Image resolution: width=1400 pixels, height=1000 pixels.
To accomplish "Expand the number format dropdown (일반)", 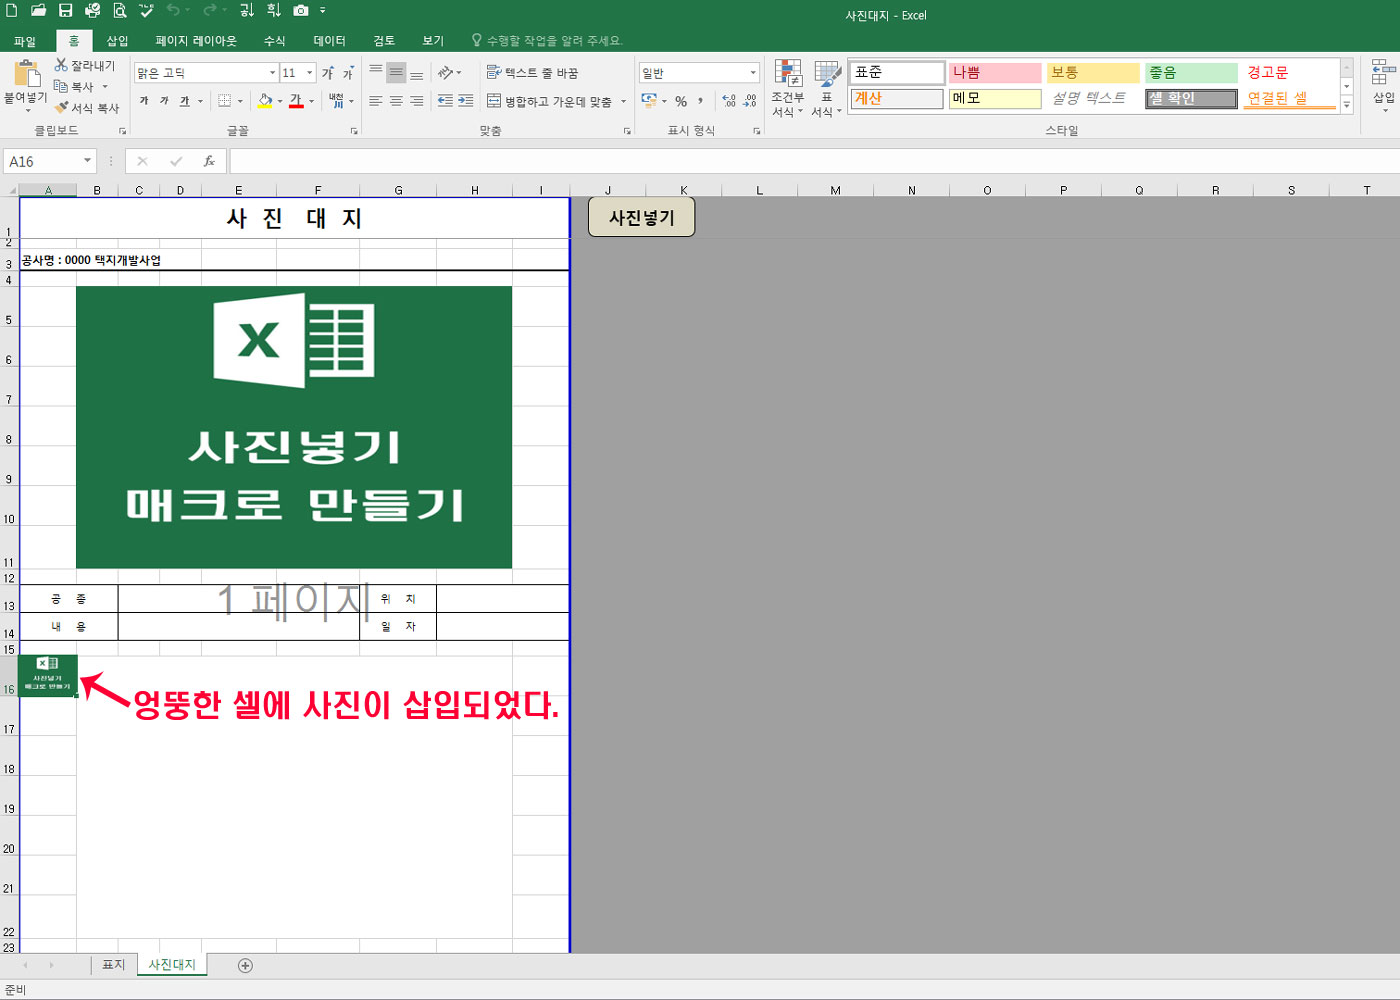I will (x=753, y=73).
